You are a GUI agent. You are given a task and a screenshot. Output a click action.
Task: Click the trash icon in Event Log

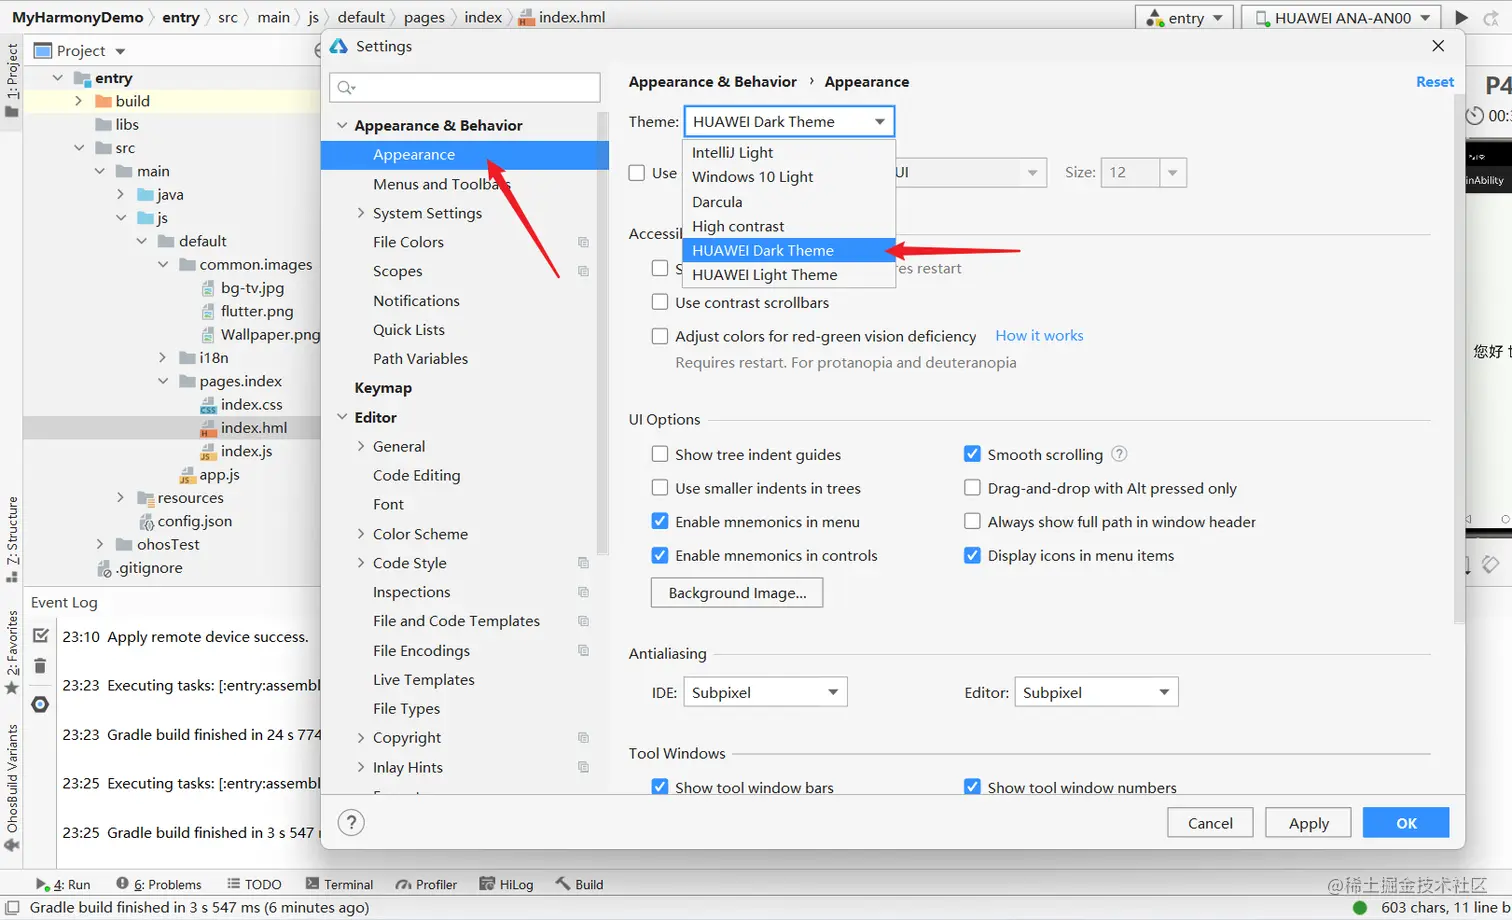click(40, 666)
